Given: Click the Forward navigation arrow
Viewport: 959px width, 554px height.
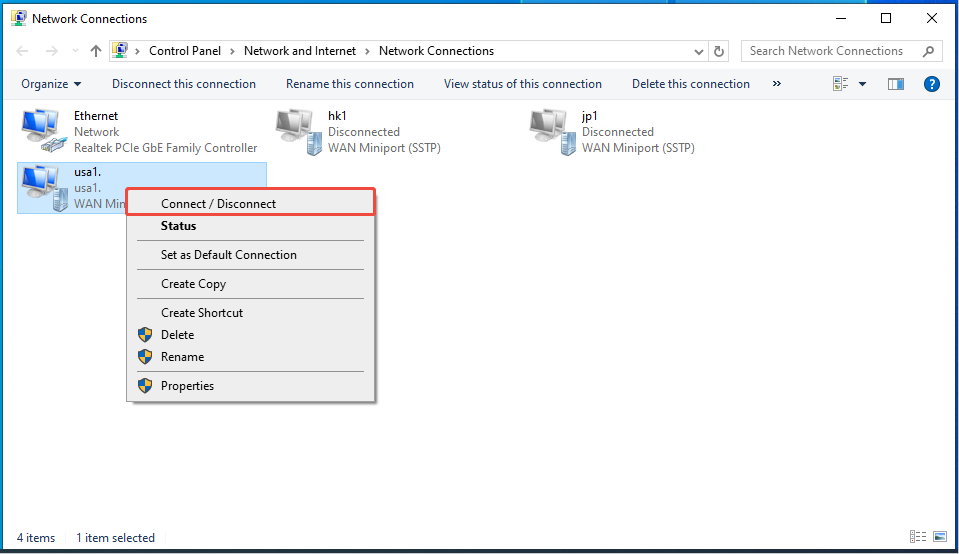Looking at the screenshot, I should 51,51.
